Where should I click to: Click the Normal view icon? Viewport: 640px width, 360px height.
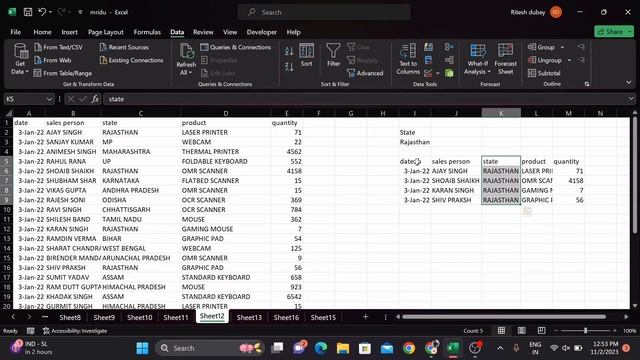(501, 331)
